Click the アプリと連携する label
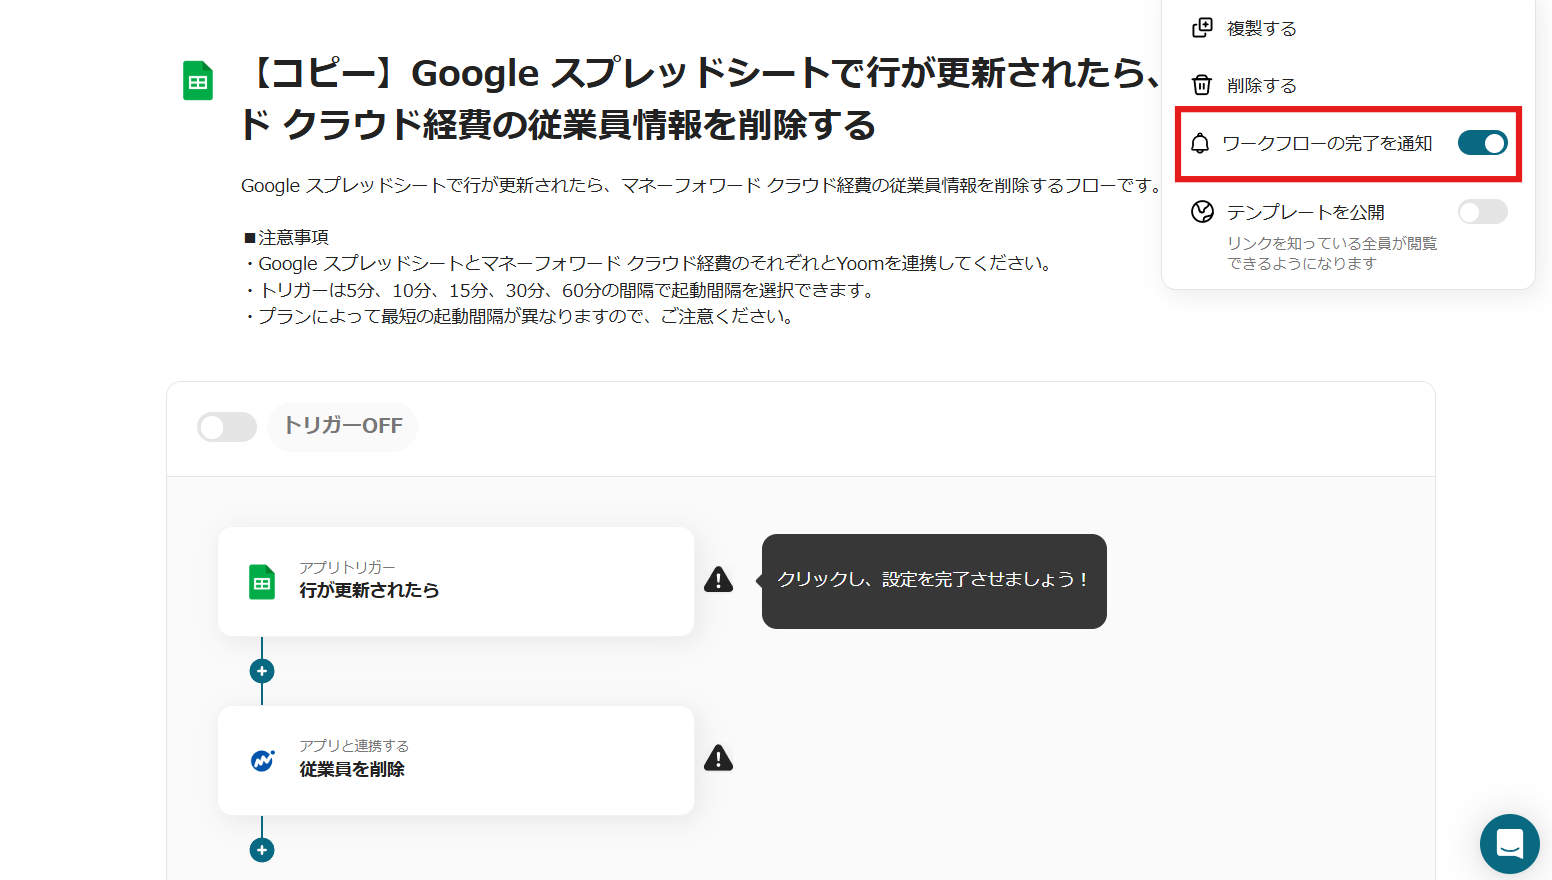 pos(354,746)
